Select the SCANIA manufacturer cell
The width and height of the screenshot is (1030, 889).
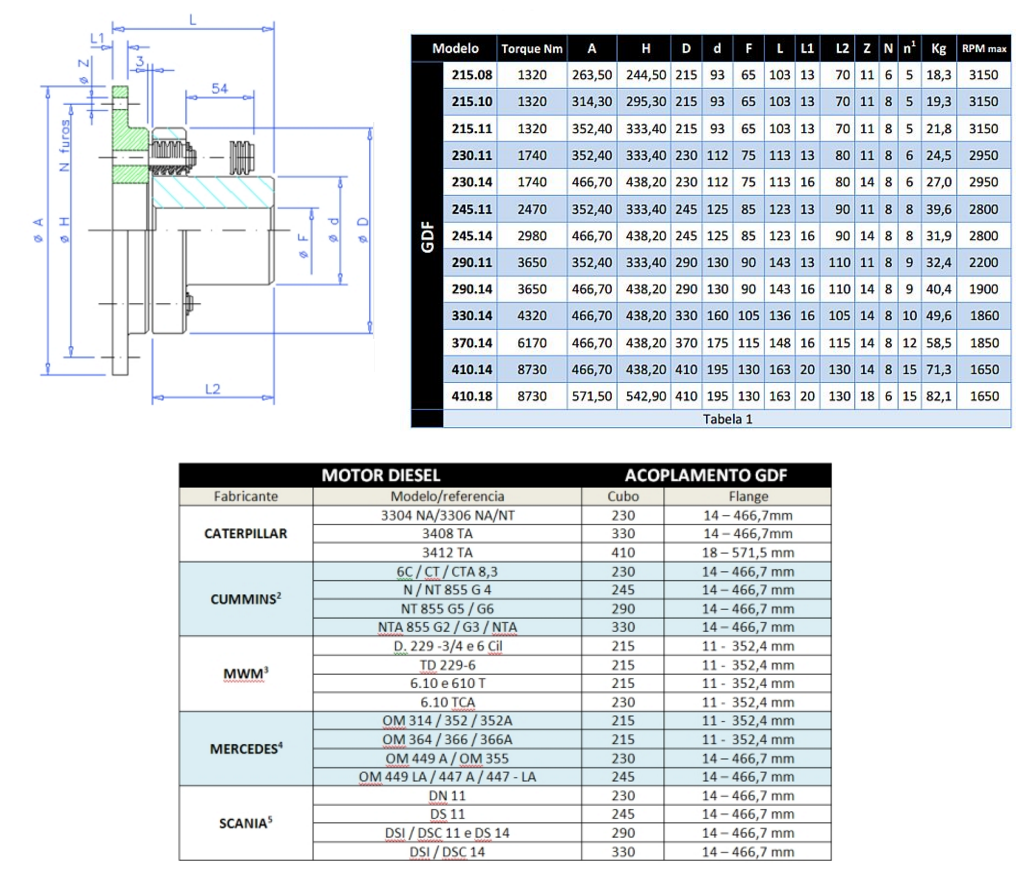(245, 823)
